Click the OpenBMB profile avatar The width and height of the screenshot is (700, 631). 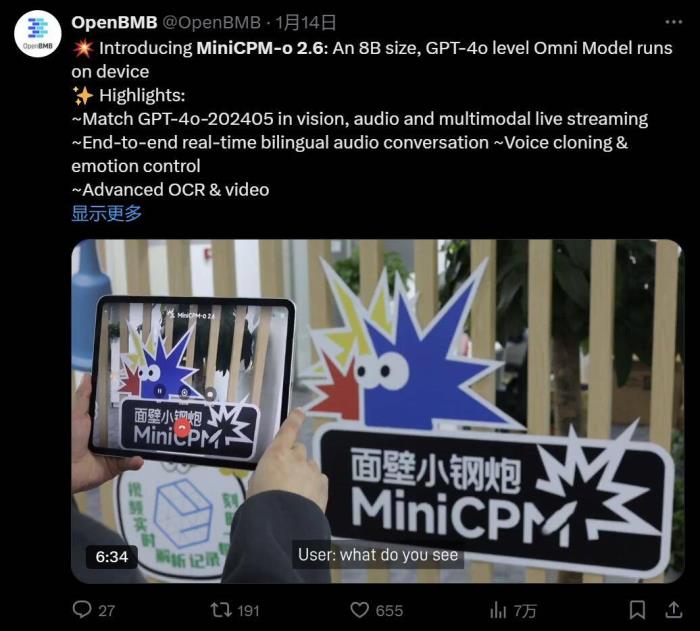coord(38,33)
